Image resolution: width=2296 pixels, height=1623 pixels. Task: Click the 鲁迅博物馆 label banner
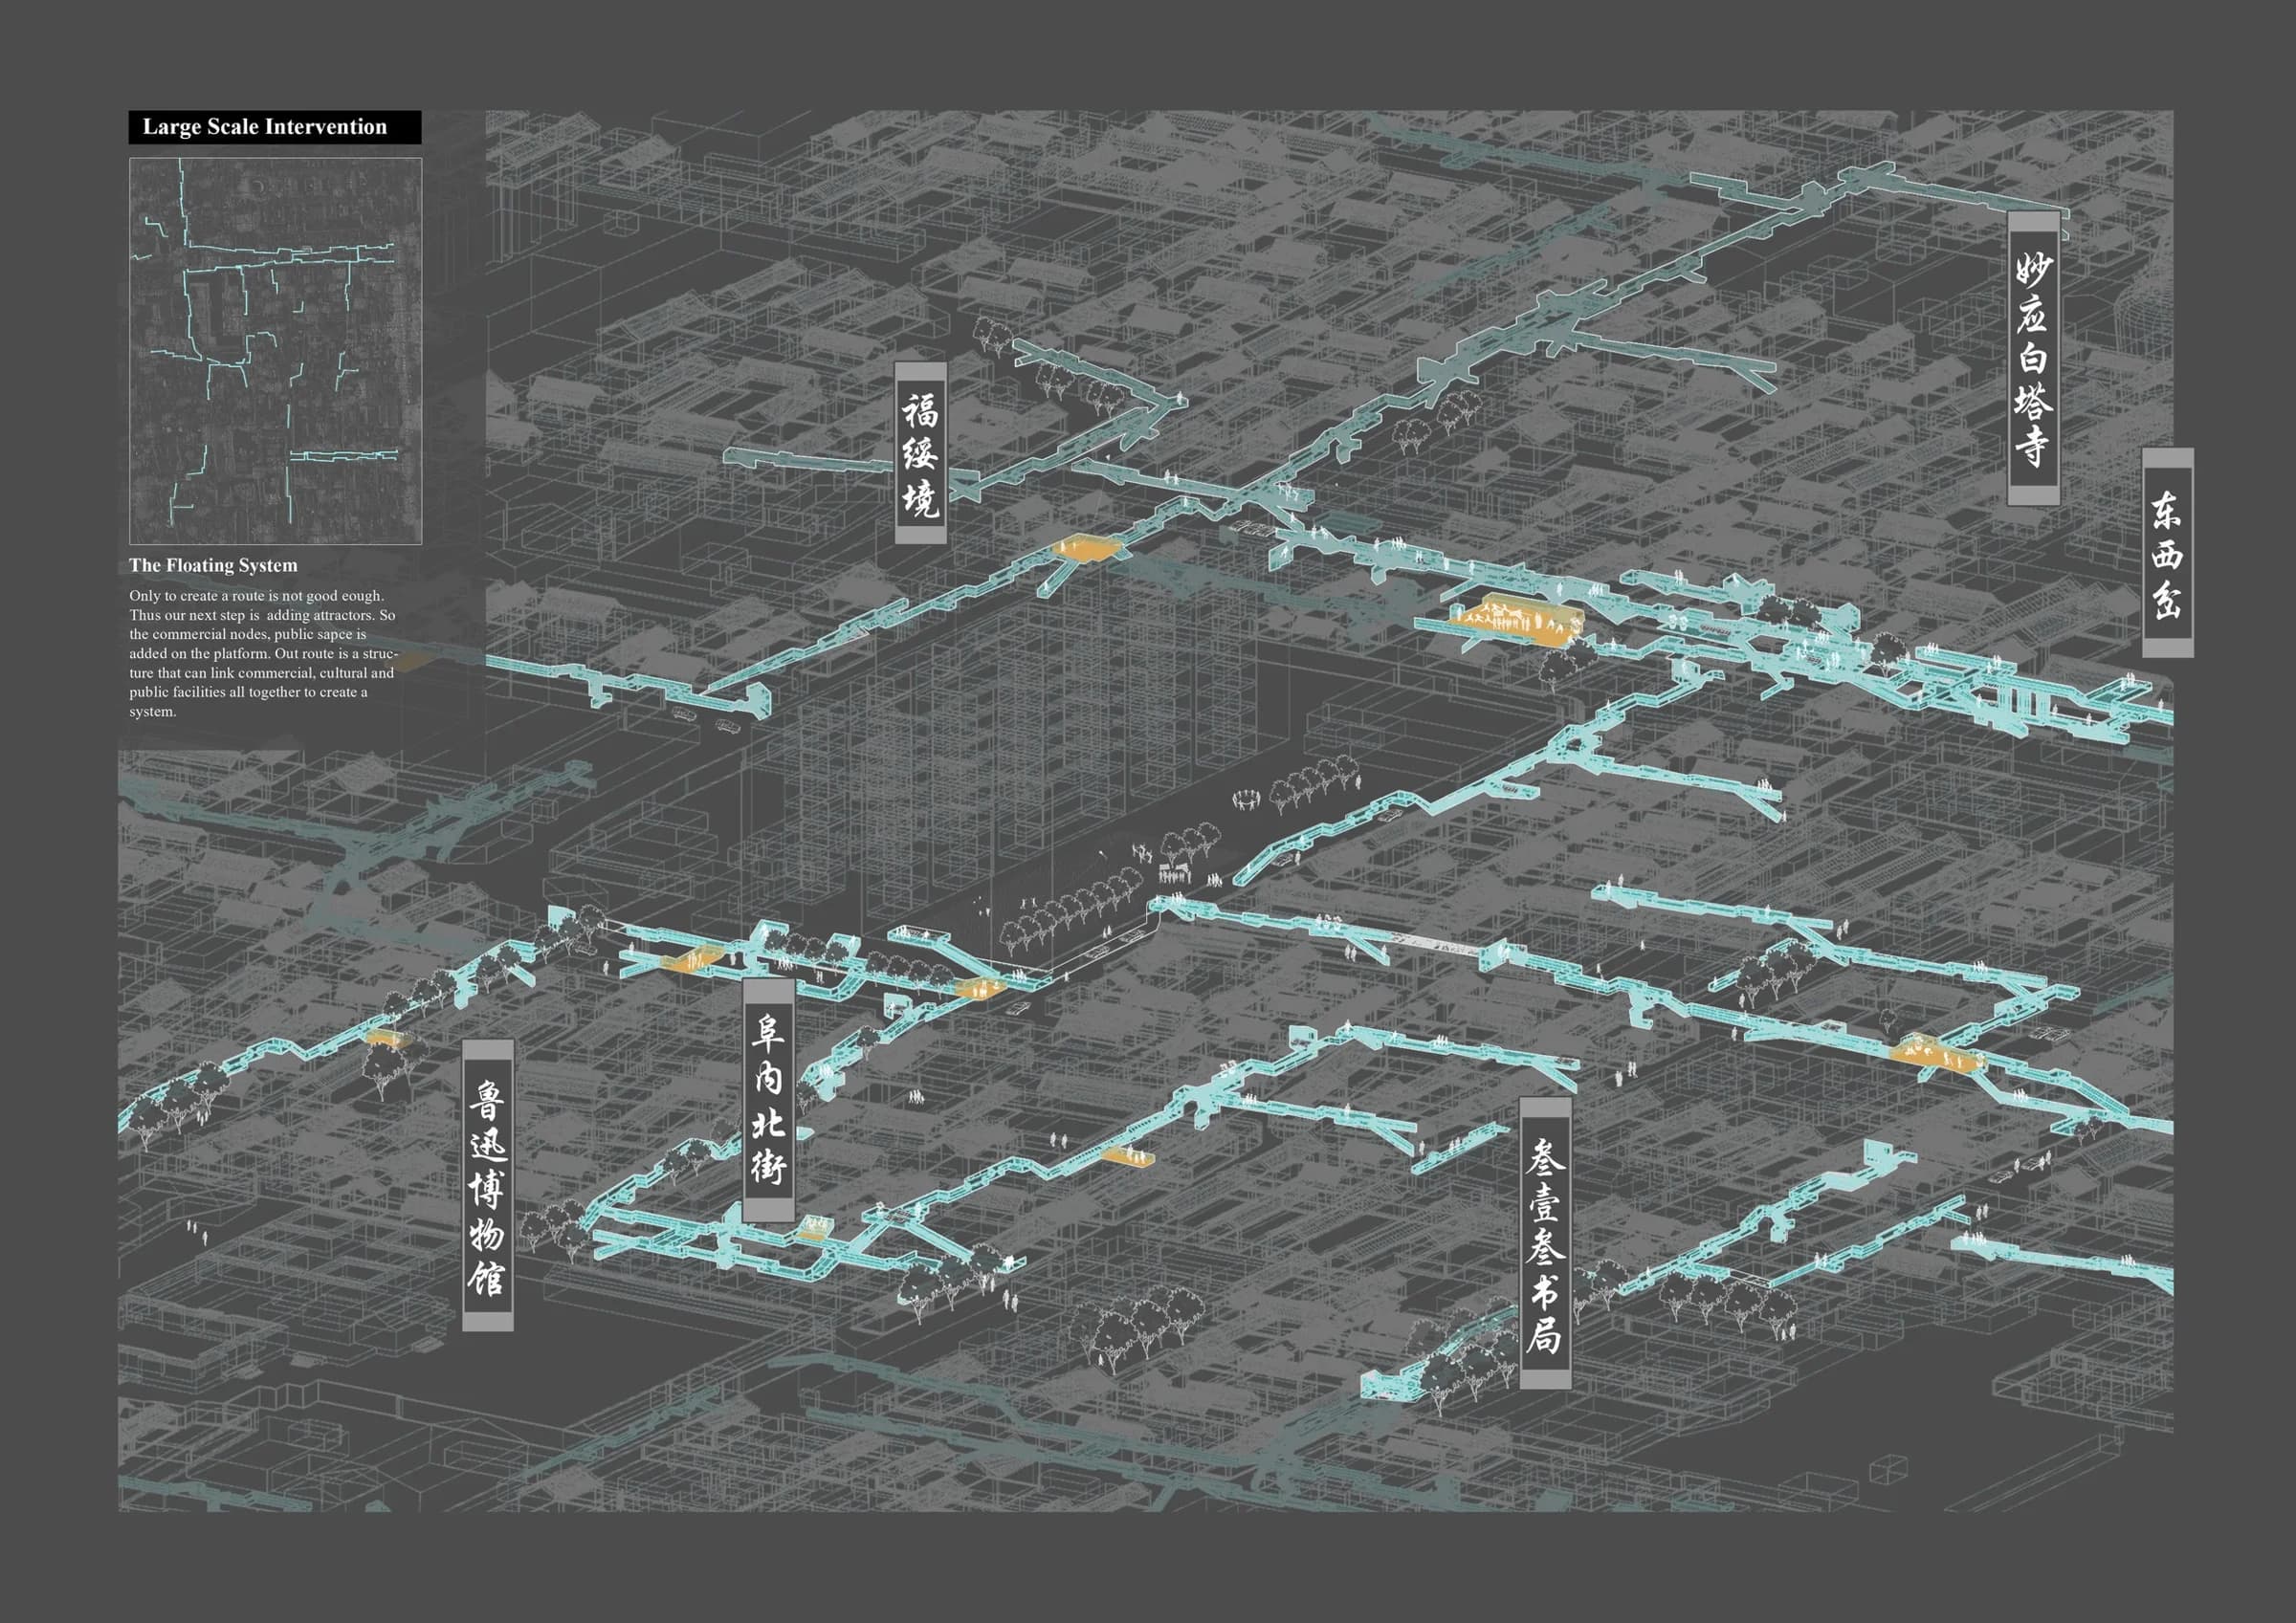coord(488,1185)
